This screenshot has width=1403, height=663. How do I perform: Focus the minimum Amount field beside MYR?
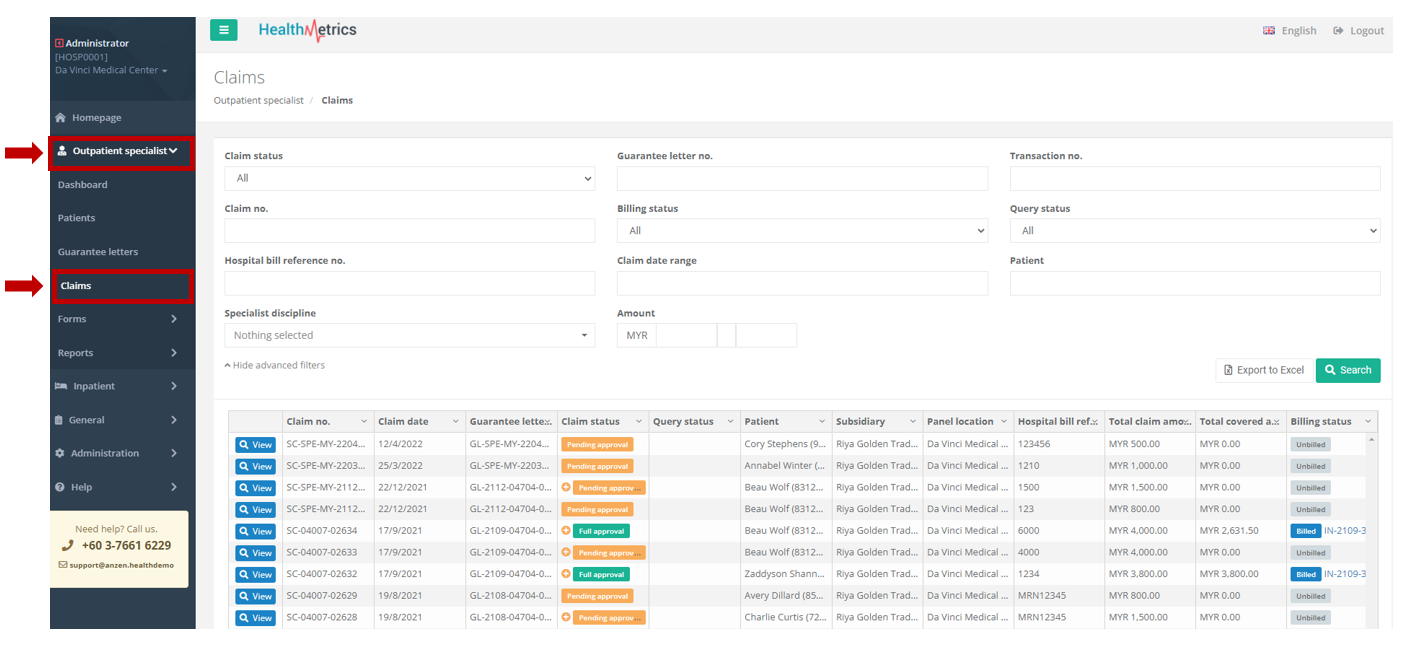tap(686, 335)
